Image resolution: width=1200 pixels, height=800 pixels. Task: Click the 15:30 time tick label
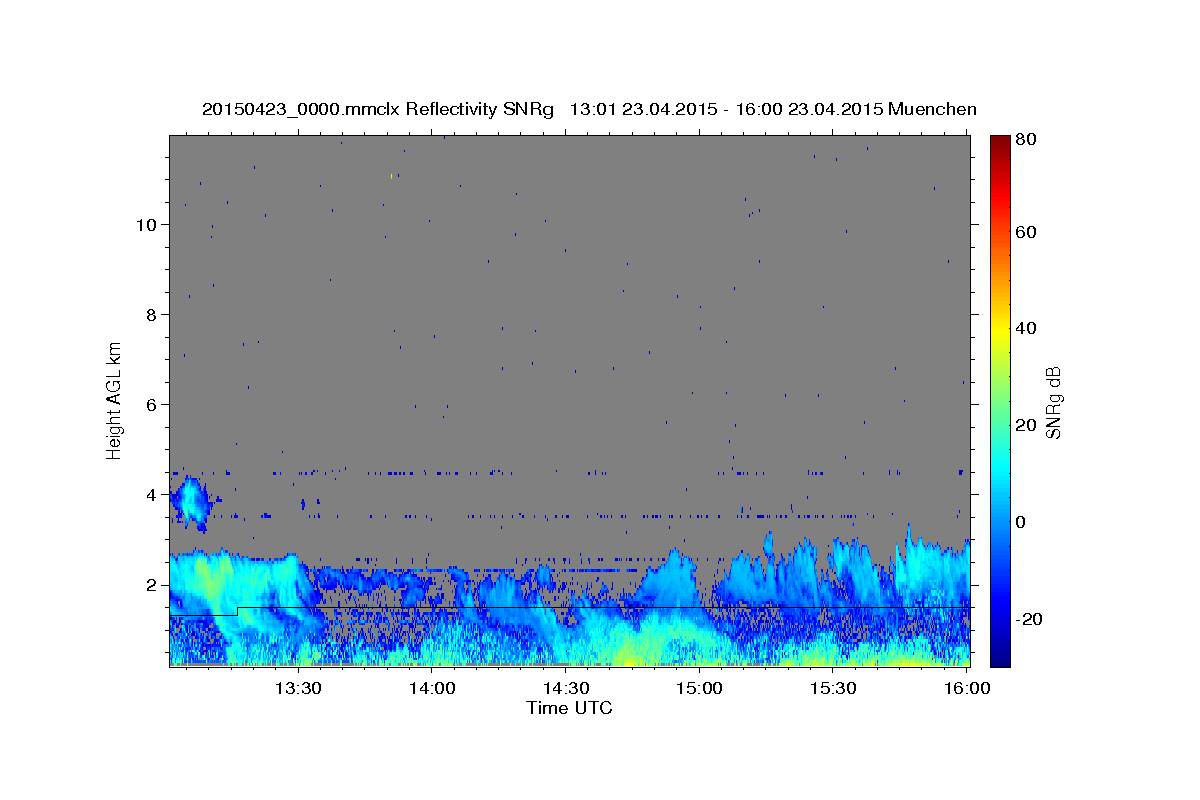pyautogui.click(x=833, y=688)
